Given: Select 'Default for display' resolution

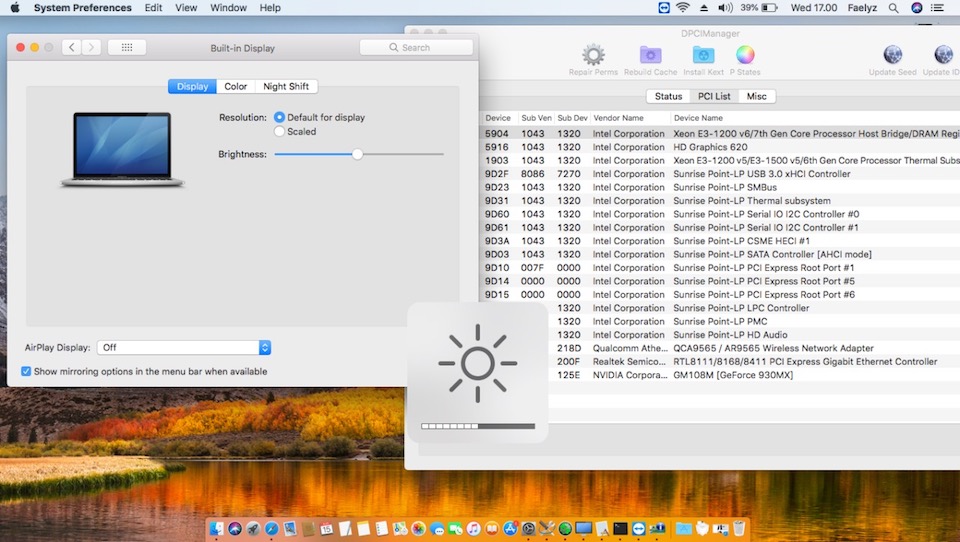Looking at the screenshot, I should (x=280, y=117).
